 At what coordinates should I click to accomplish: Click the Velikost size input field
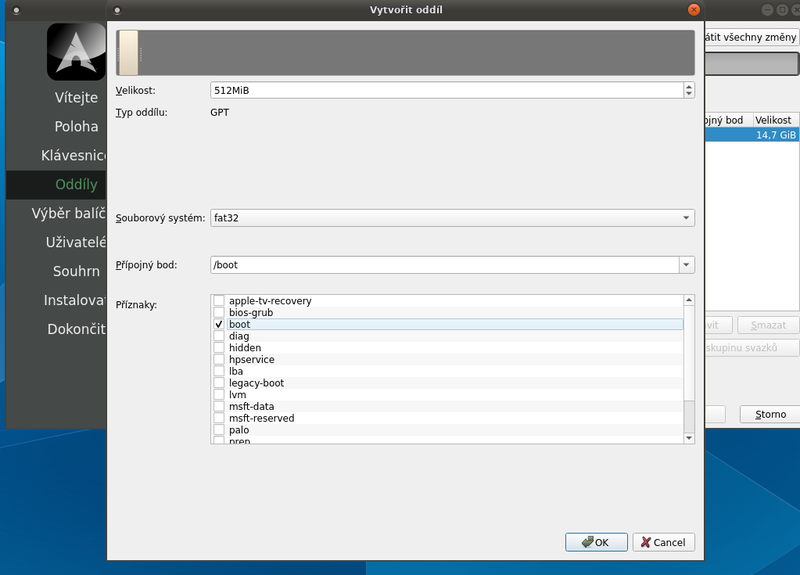point(445,90)
